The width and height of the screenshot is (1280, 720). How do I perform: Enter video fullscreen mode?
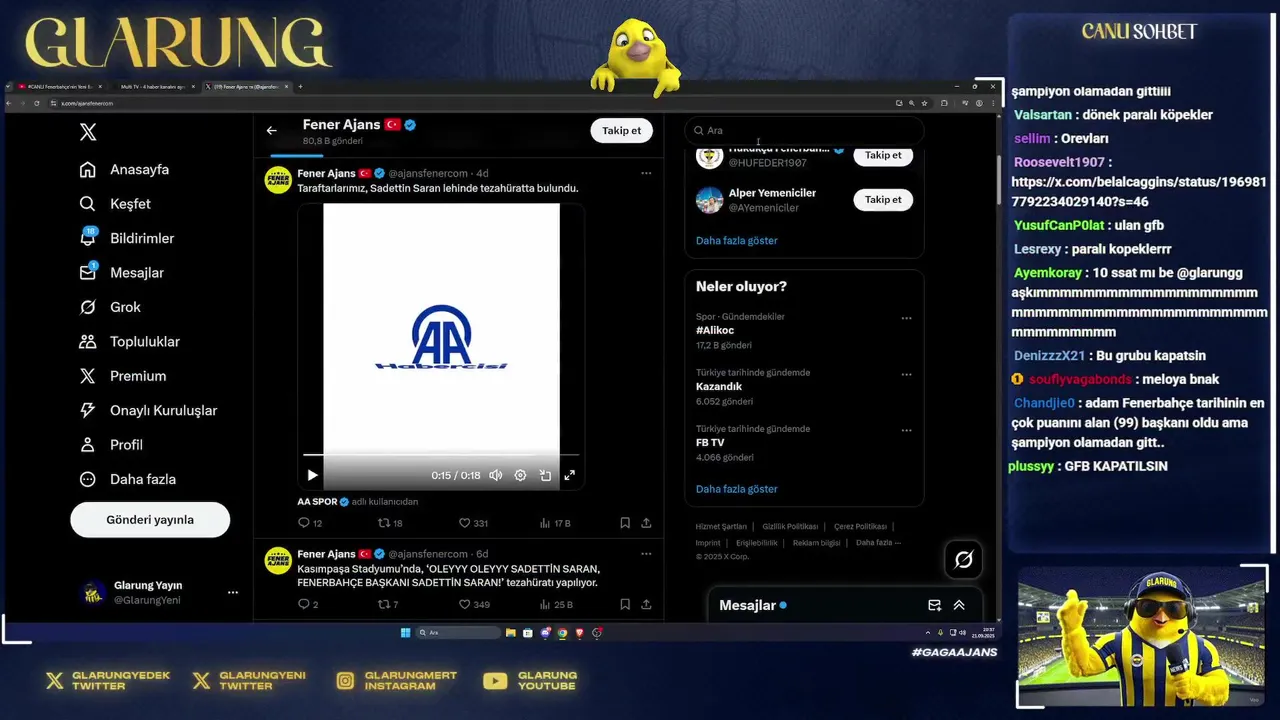(x=570, y=476)
